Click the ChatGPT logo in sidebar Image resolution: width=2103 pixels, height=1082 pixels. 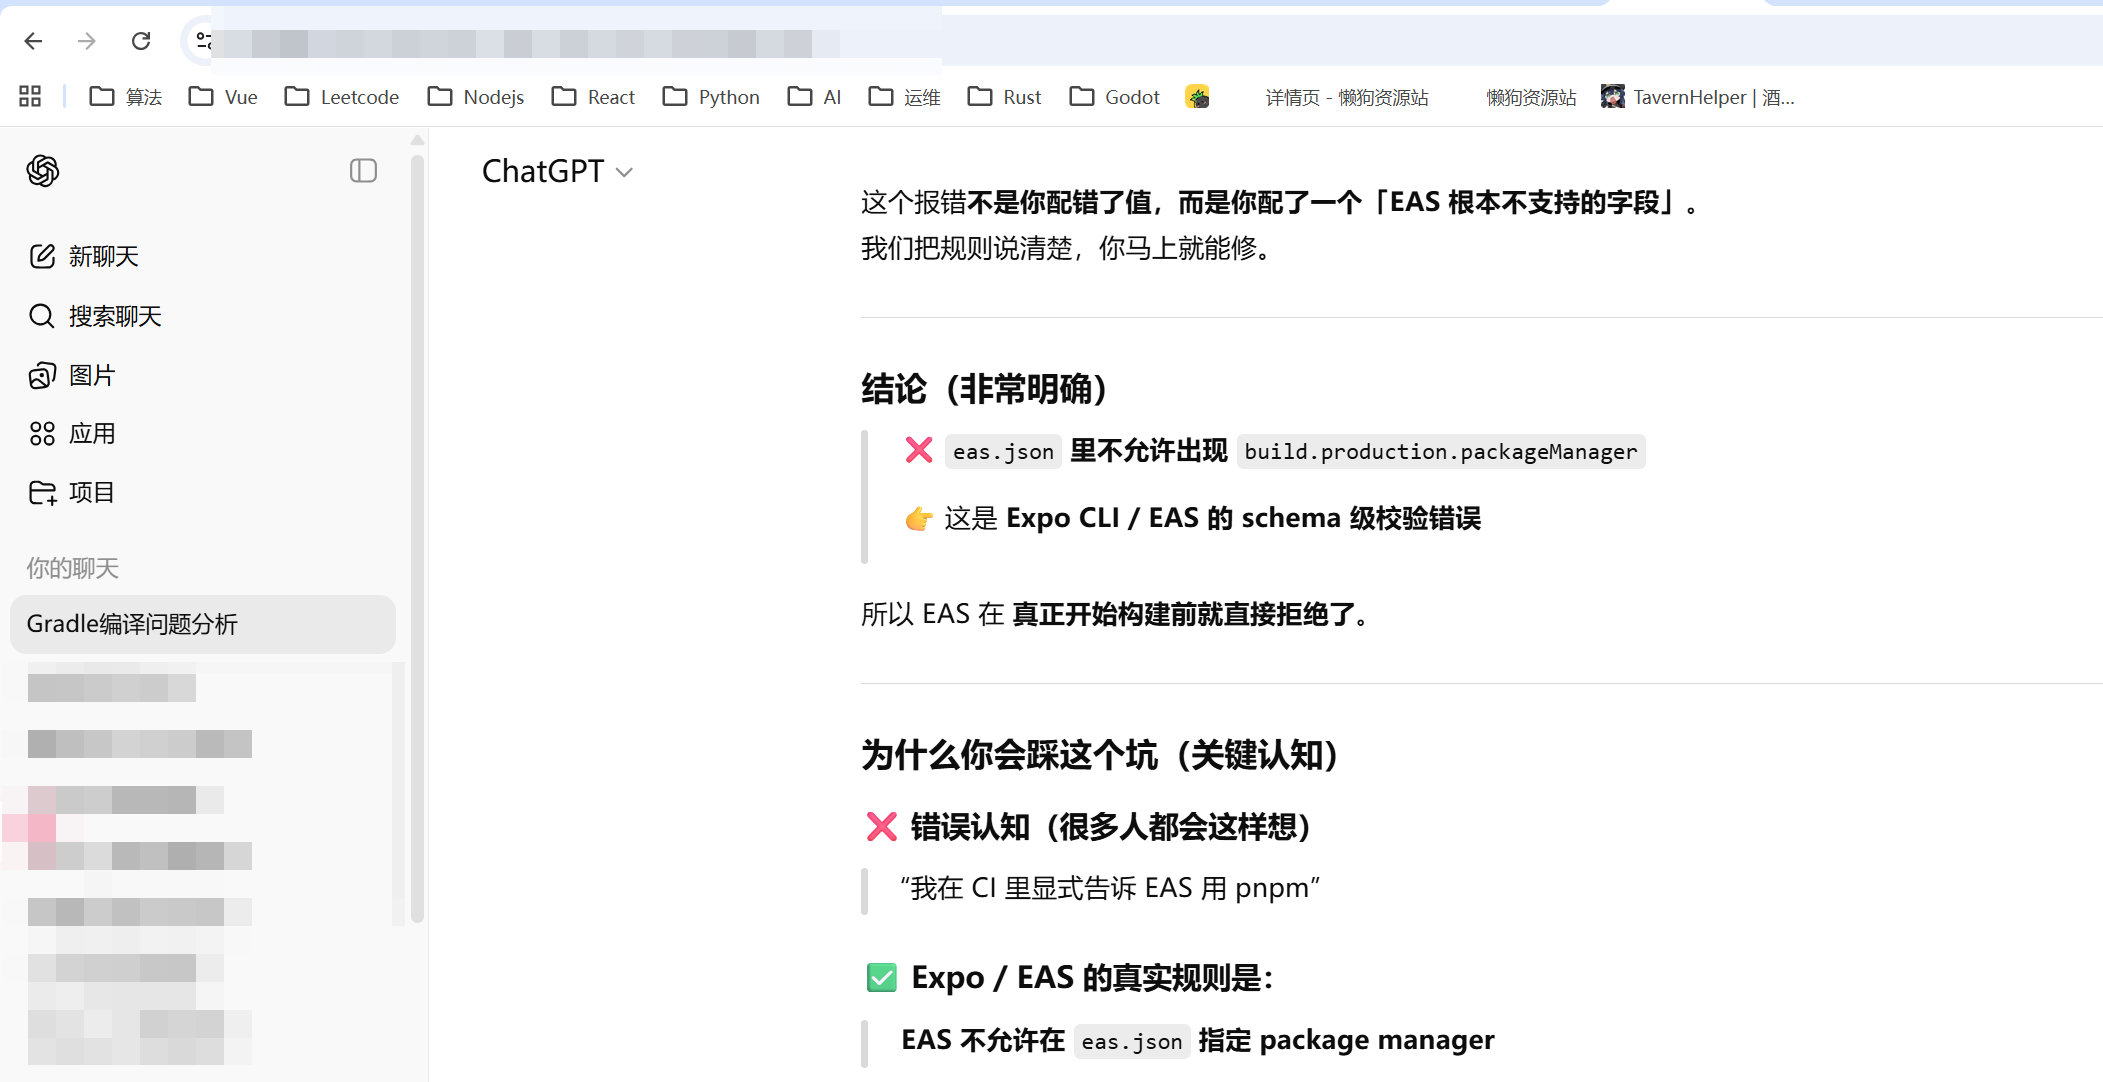click(x=43, y=171)
